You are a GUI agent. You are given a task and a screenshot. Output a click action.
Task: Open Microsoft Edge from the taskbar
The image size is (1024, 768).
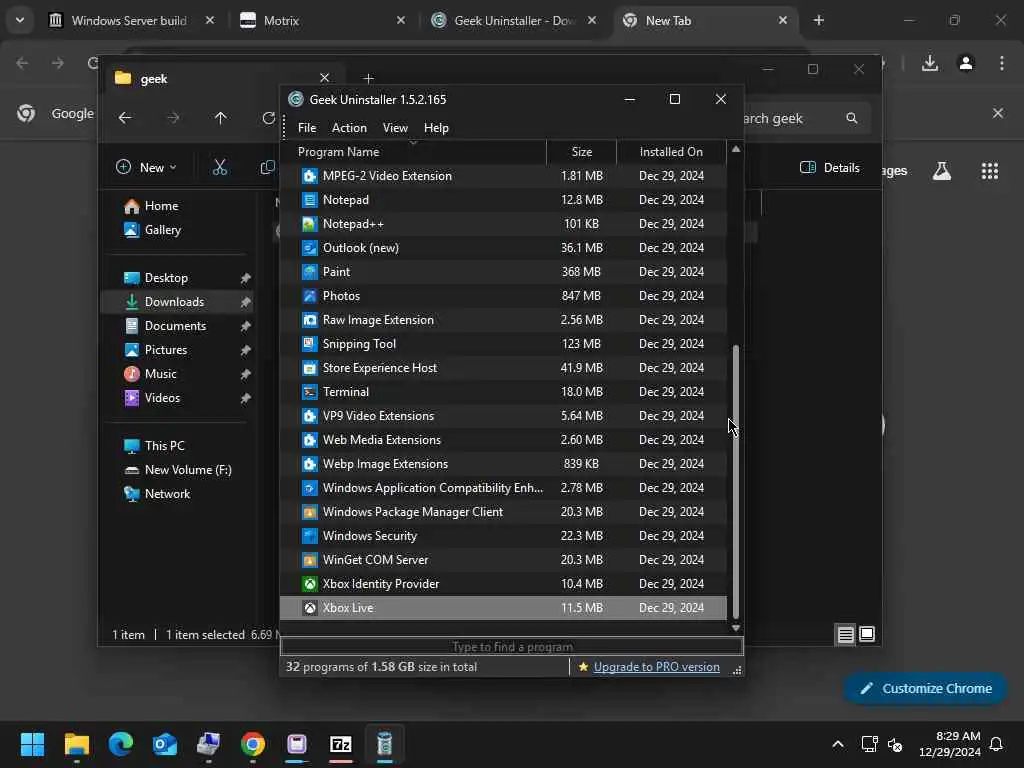click(x=121, y=744)
